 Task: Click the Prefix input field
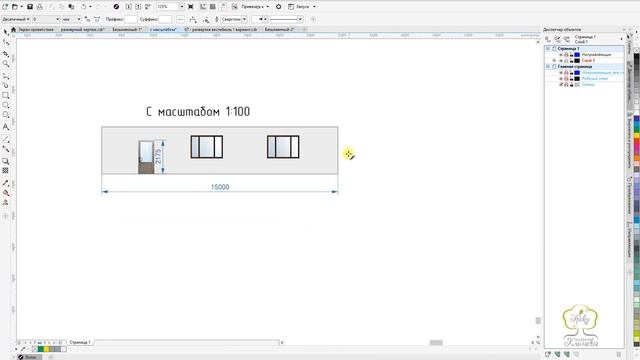click(x=131, y=19)
